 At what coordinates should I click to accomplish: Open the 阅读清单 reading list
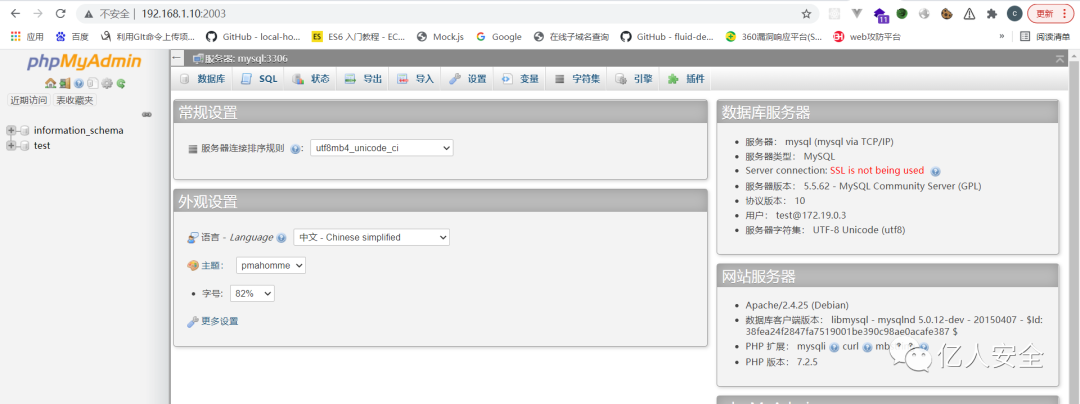1045,36
